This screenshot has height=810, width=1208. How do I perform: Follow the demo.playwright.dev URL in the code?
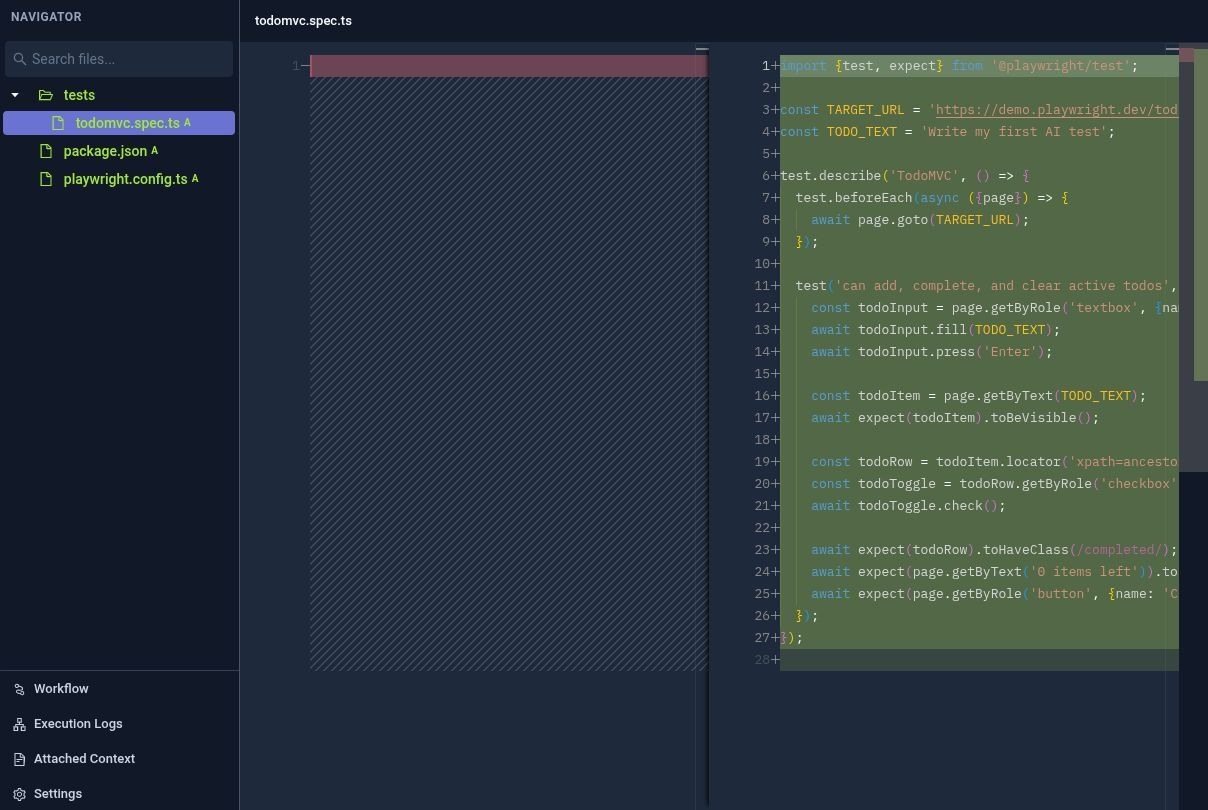[x=1057, y=110]
